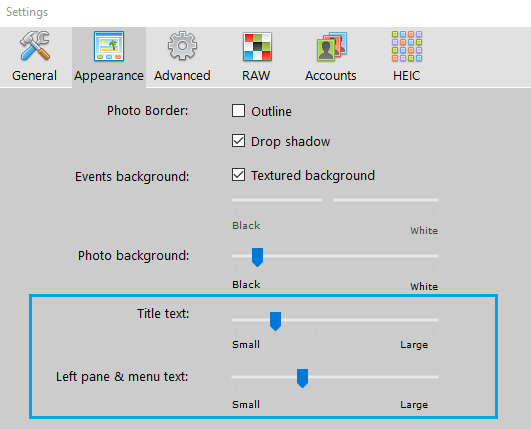Click the Drop shadow label text

click(x=291, y=142)
